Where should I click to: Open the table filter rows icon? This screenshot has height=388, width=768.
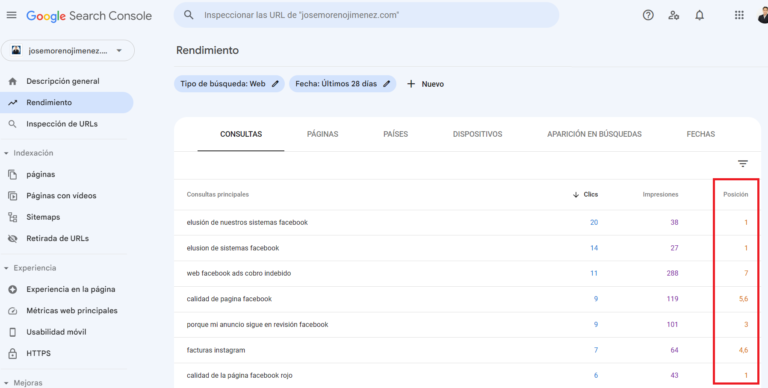point(743,164)
